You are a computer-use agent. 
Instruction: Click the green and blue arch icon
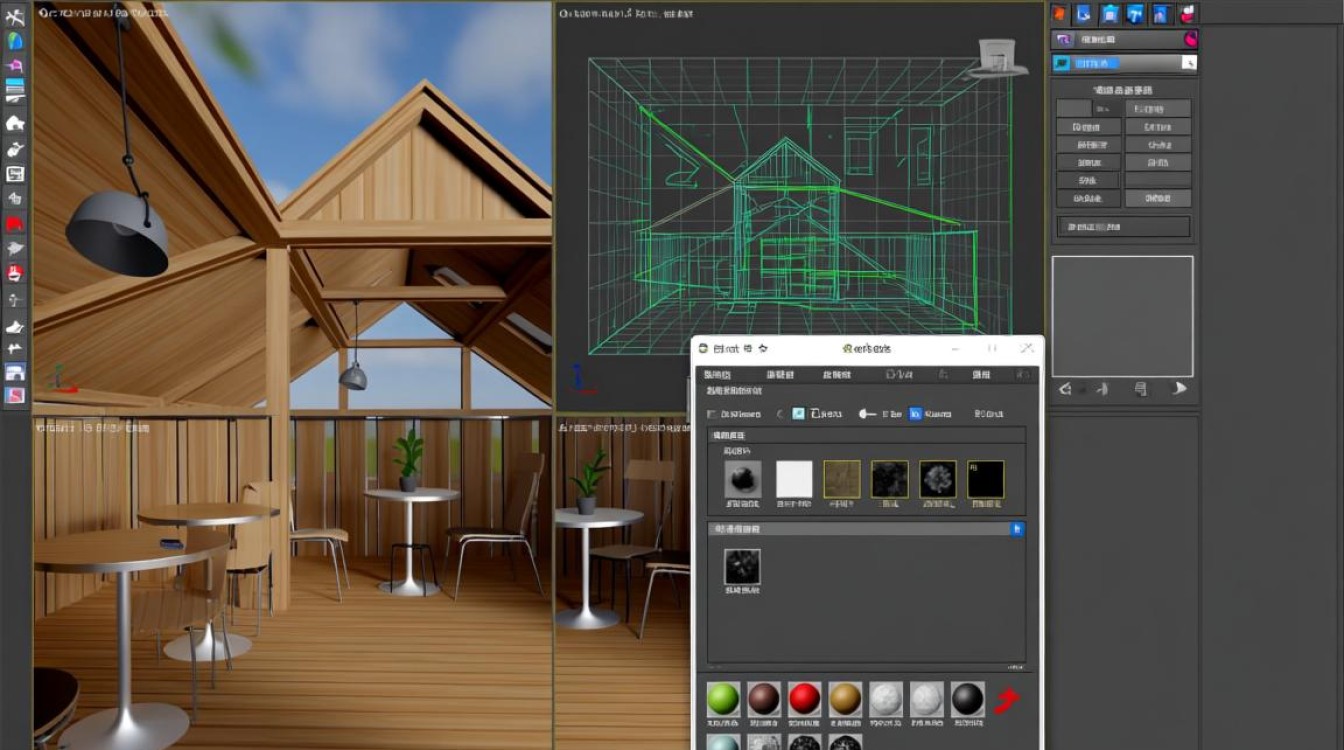15,41
